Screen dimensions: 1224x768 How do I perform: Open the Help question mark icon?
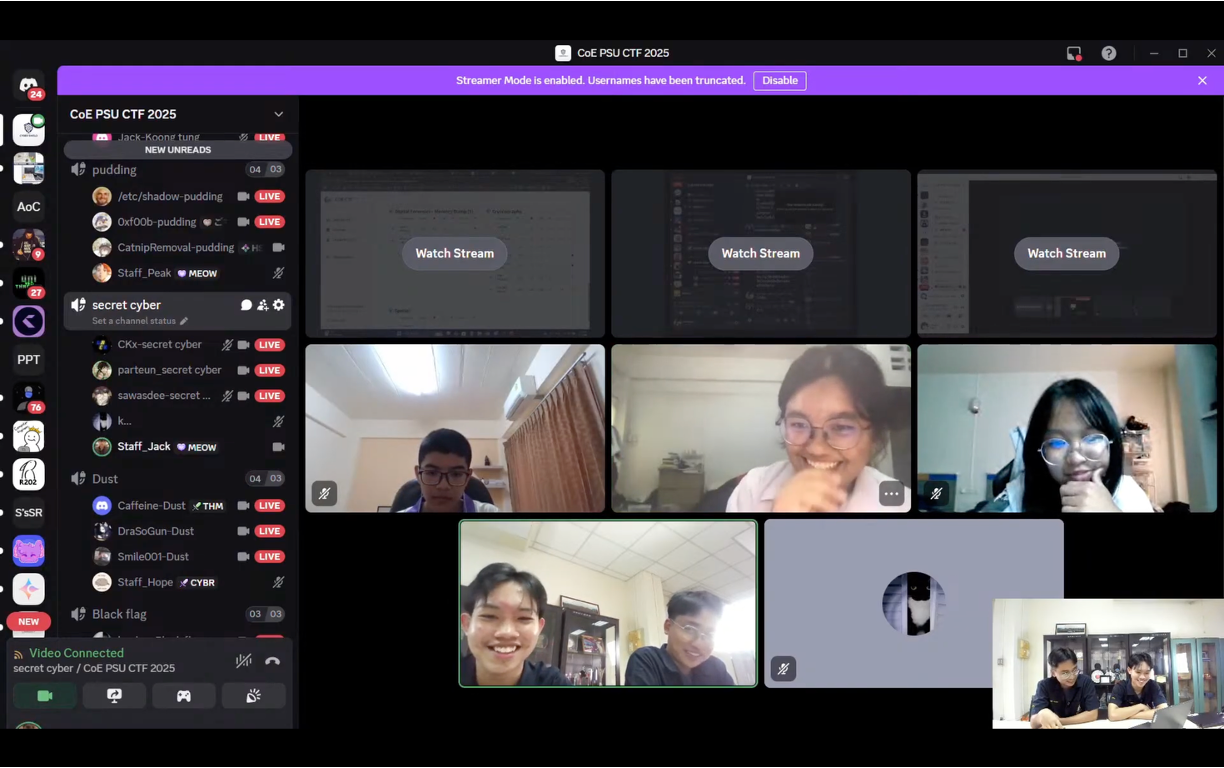[1109, 53]
